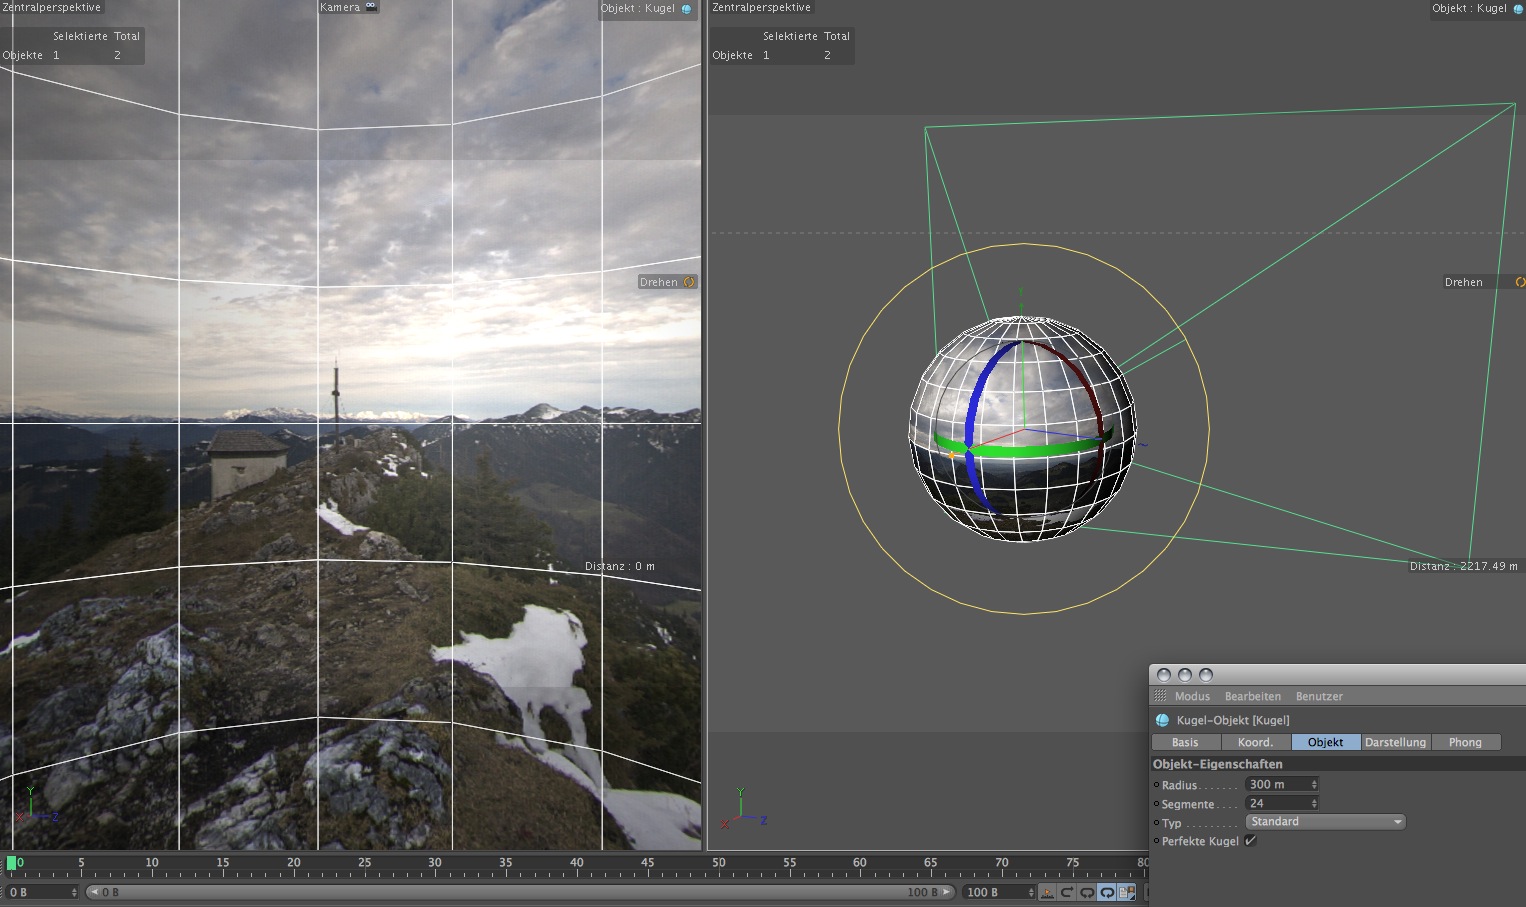Toggle the Segmente animation dot
The width and height of the screenshot is (1526, 907).
1156,804
